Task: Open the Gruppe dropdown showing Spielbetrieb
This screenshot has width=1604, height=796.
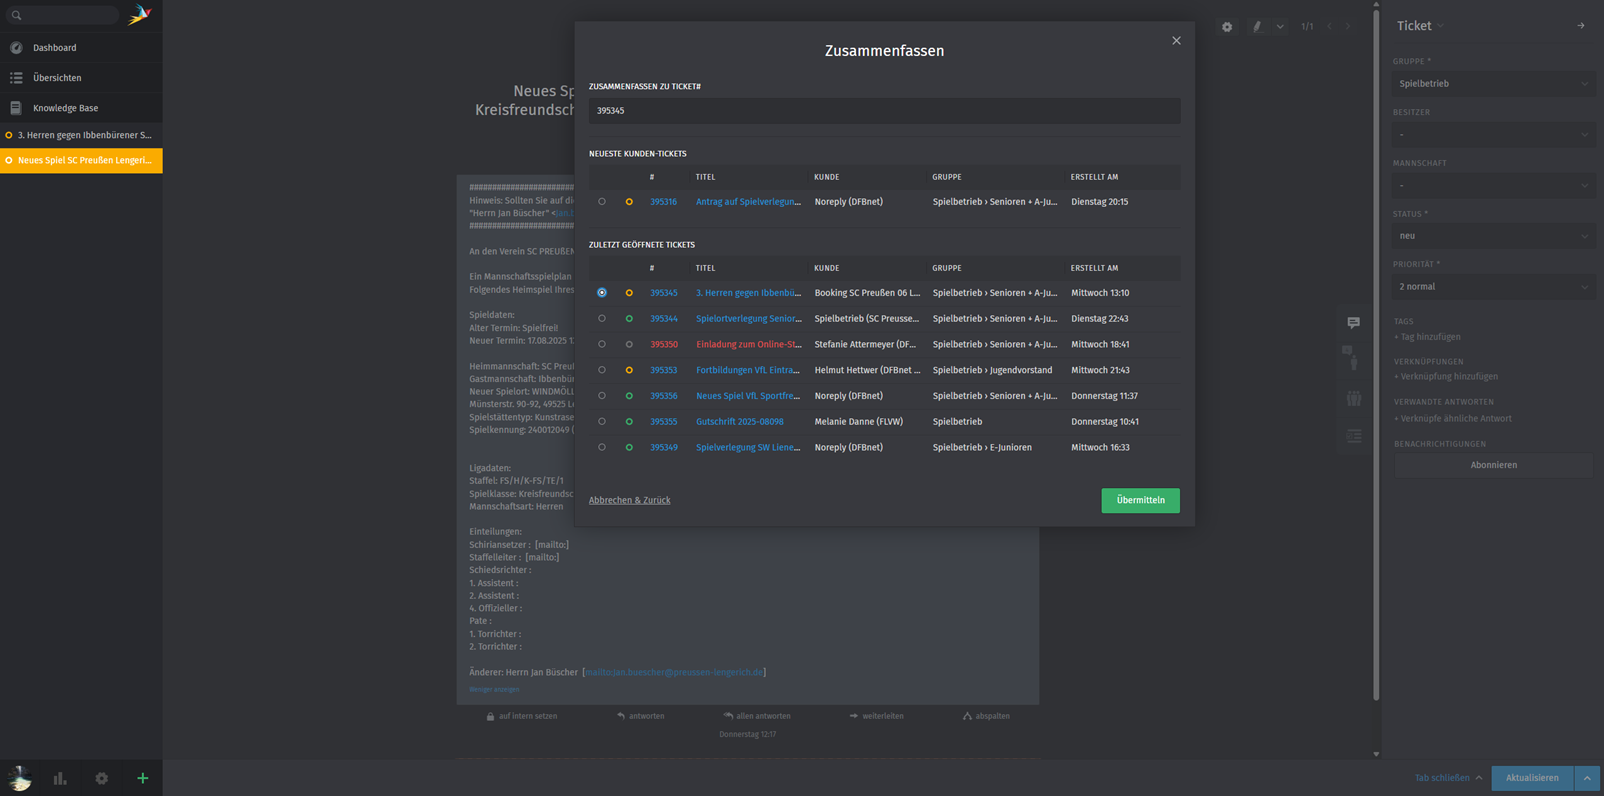Action: coord(1493,84)
